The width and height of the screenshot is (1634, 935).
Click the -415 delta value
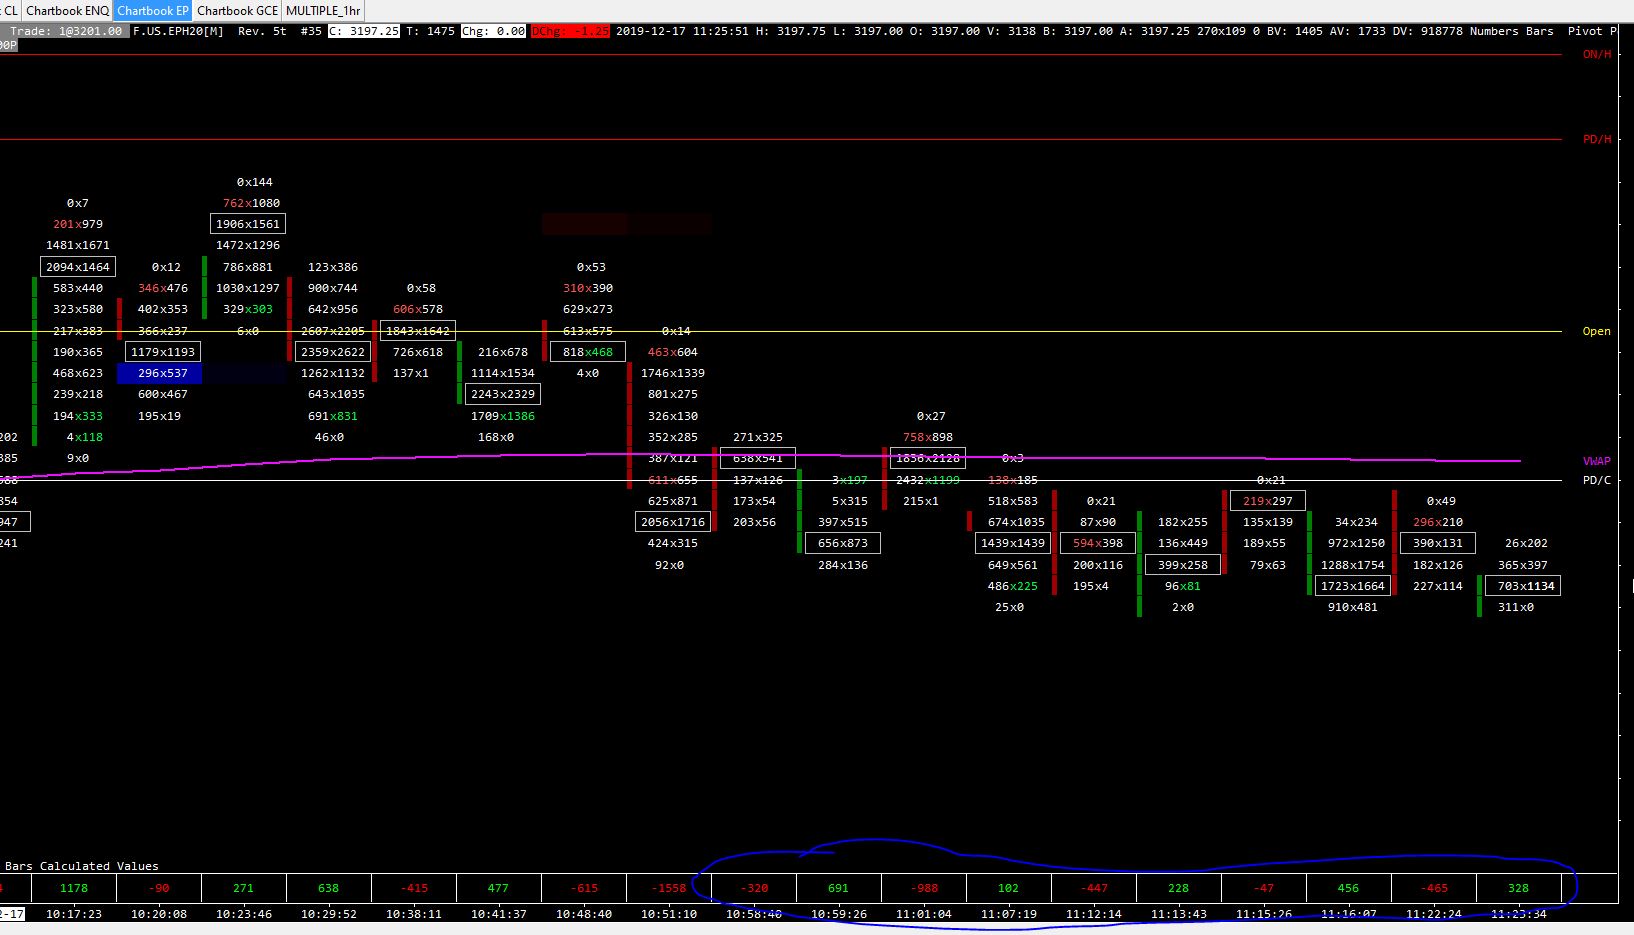pyautogui.click(x=414, y=888)
